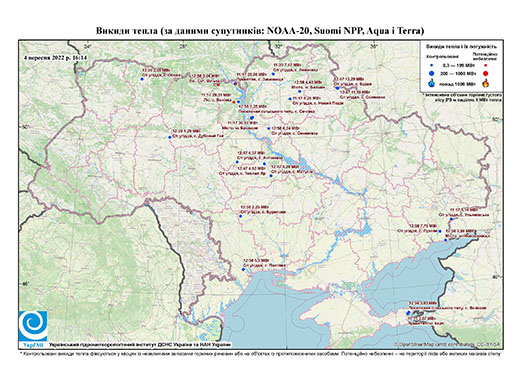Click the small blue dot in legend
This screenshot has height=368, width=520.
(432, 65)
